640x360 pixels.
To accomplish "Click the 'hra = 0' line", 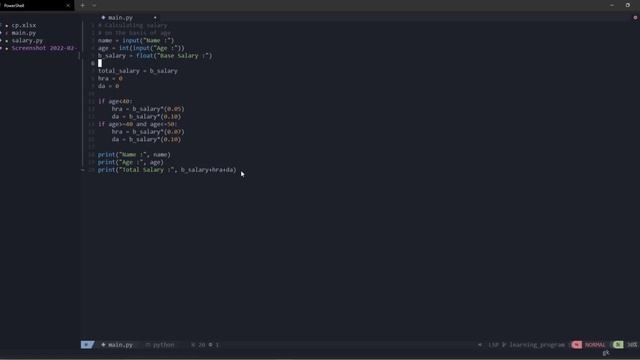I will [110, 78].
